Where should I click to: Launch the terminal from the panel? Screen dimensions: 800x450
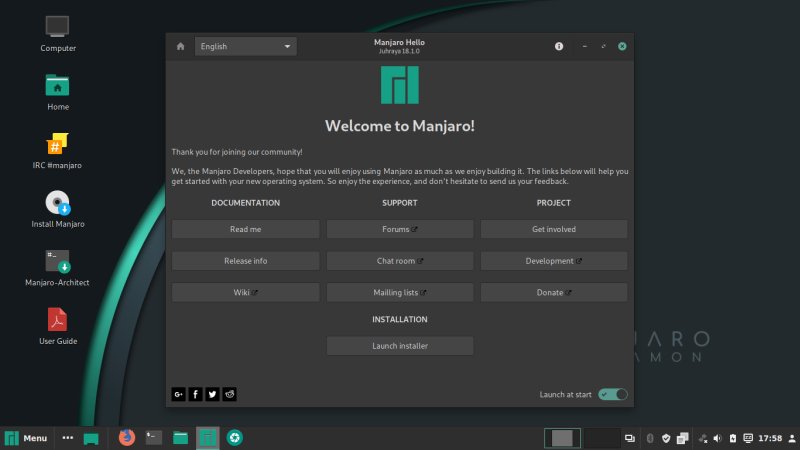[x=154, y=438]
